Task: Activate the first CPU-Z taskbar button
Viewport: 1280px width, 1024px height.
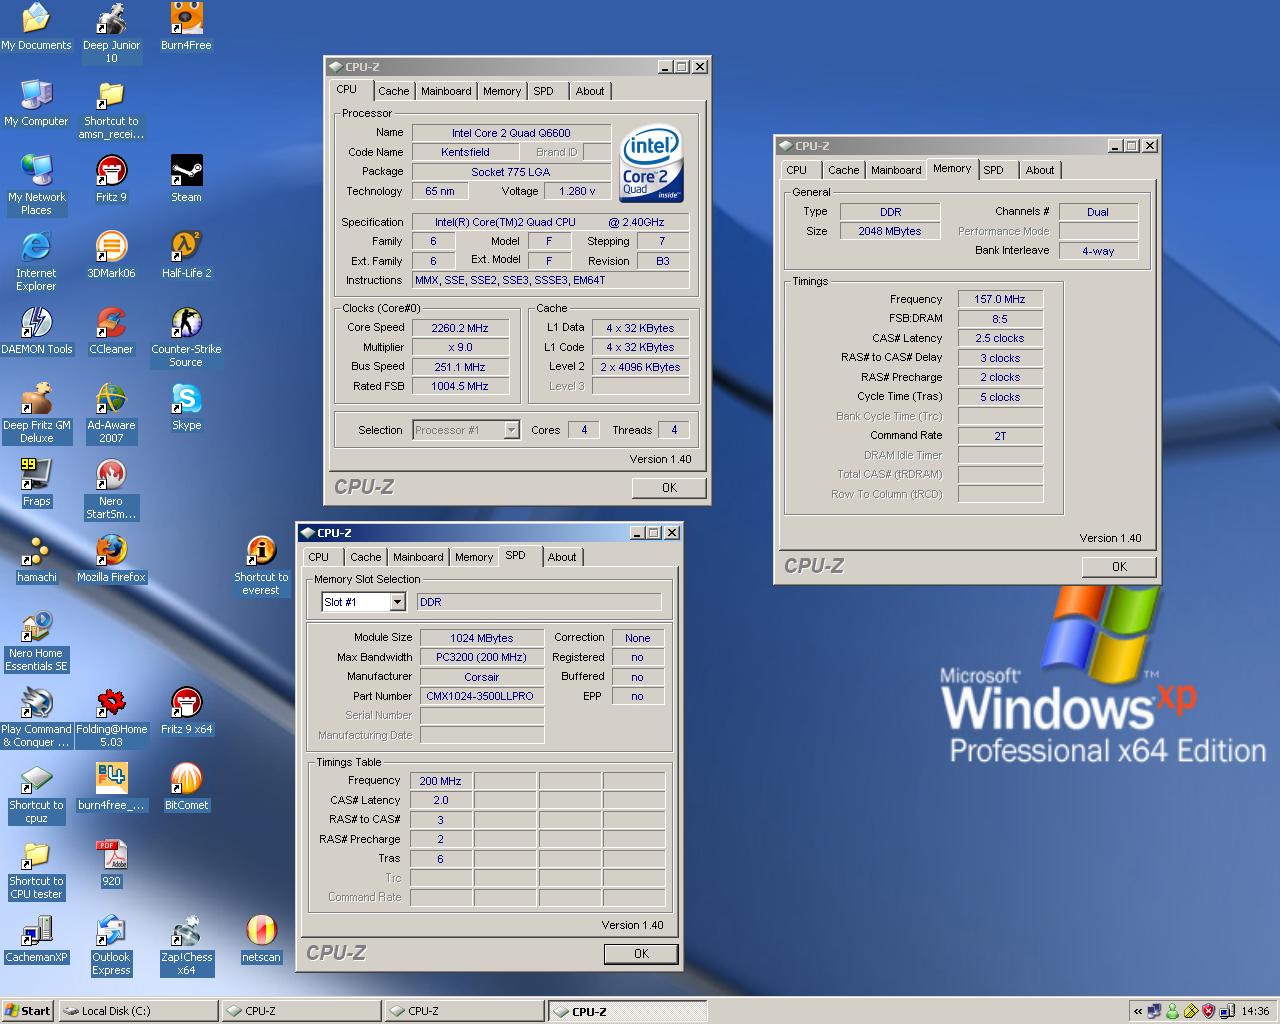Action: (302, 1011)
